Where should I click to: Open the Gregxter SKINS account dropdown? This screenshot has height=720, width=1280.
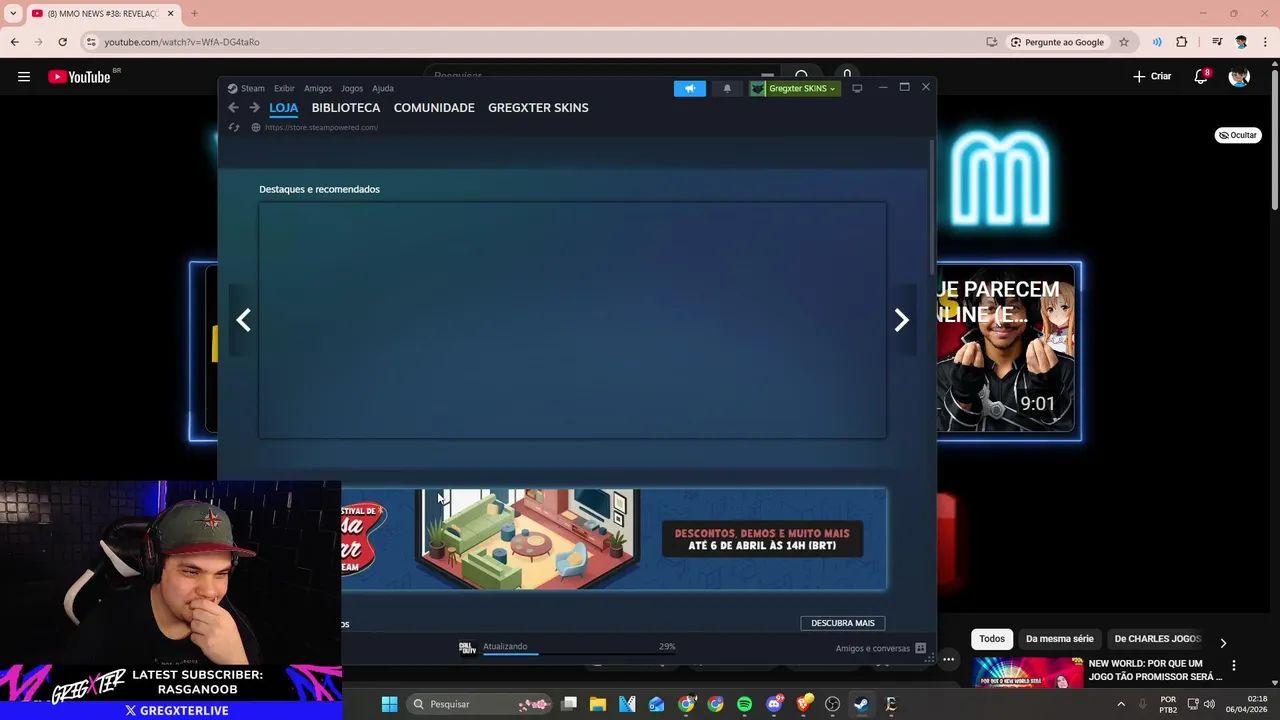[795, 88]
